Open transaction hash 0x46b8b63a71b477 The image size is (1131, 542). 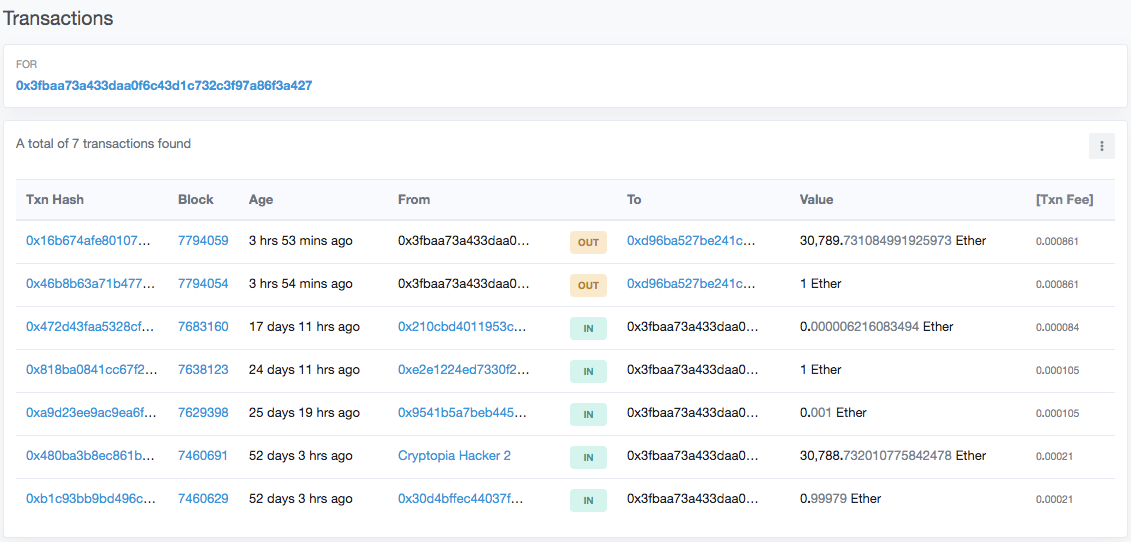pos(90,284)
